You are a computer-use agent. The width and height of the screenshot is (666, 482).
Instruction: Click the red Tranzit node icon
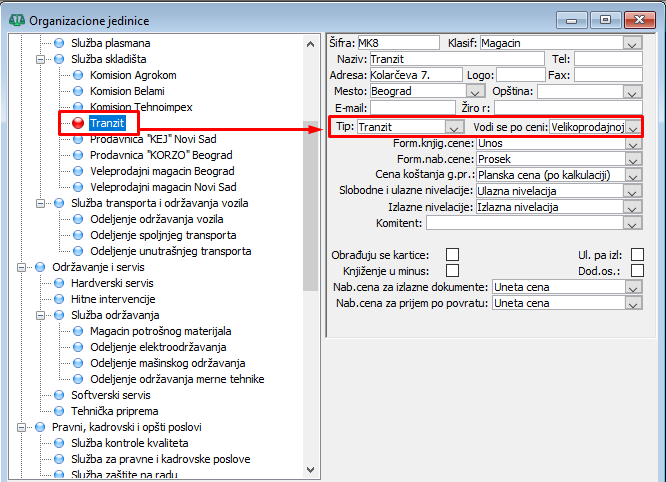tap(77, 123)
